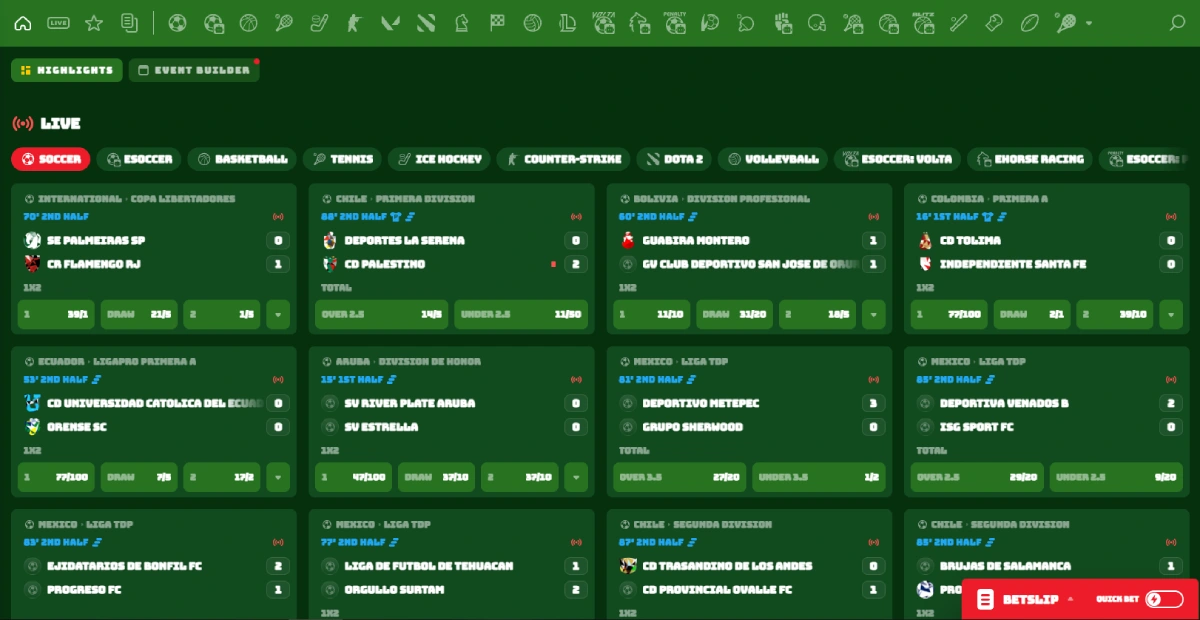Viewport: 1200px width, 620px height.
Task: Expand more sports dropdown arrow in top bar
Action: point(1088,23)
